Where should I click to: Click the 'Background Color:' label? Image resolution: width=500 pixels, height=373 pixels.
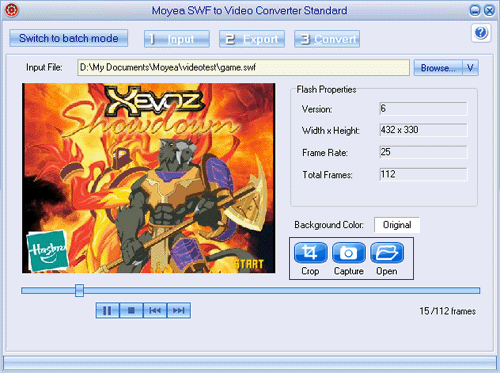(329, 225)
